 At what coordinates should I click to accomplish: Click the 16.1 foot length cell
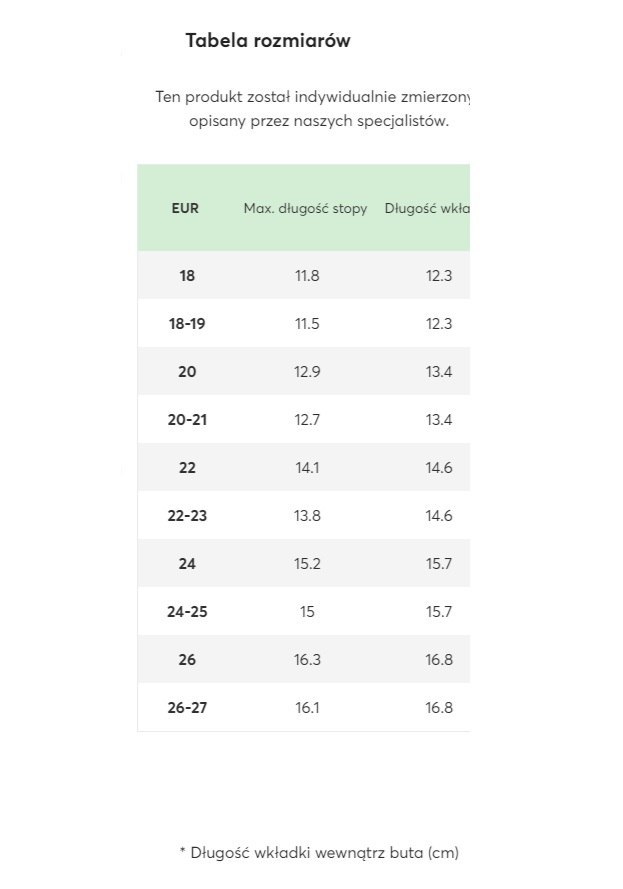(307, 708)
